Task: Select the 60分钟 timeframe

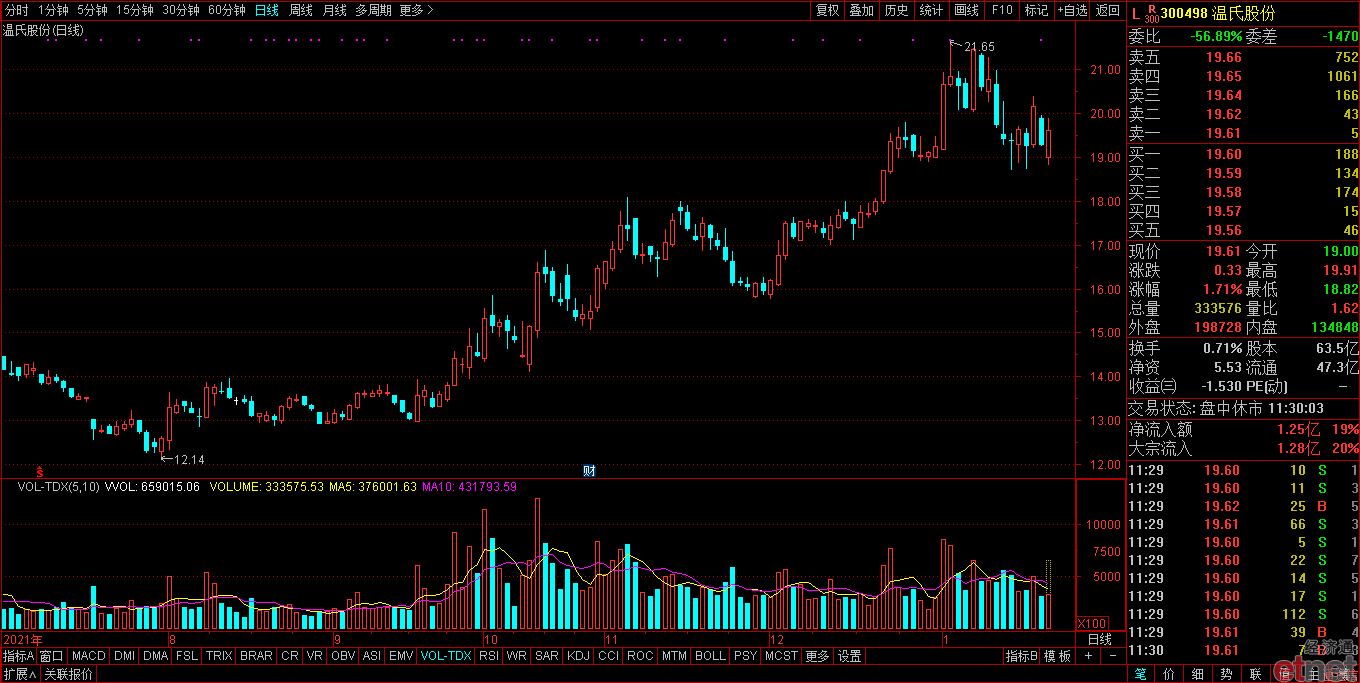Action: click(227, 10)
